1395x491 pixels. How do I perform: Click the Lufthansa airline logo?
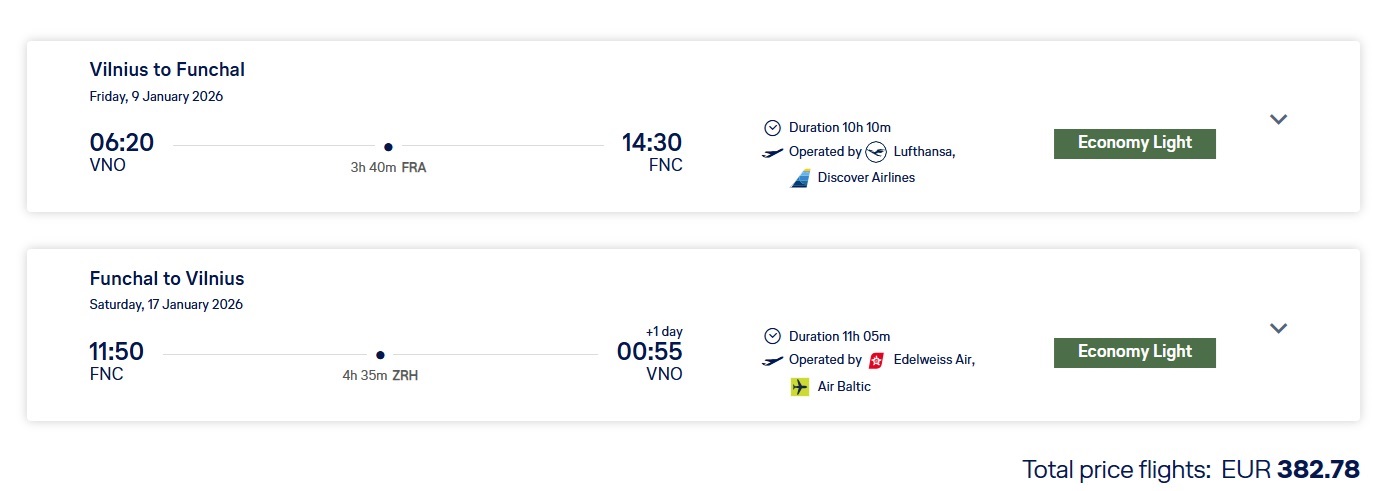click(876, 152)
